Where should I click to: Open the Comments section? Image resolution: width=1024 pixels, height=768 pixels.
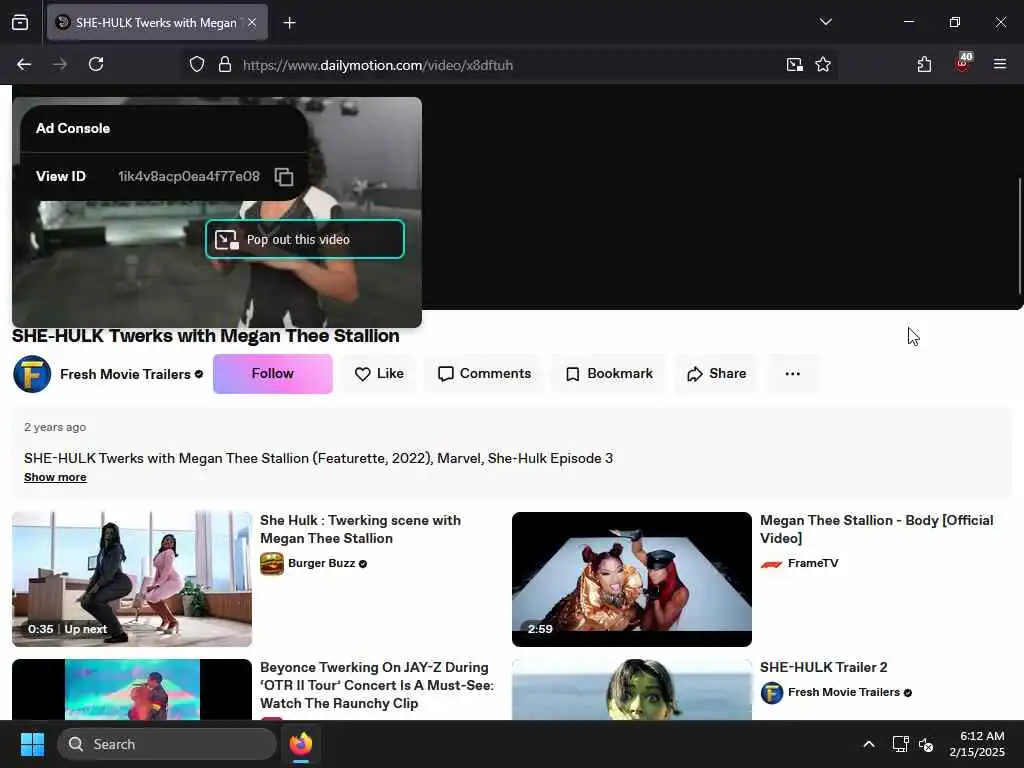click(484, 374)
